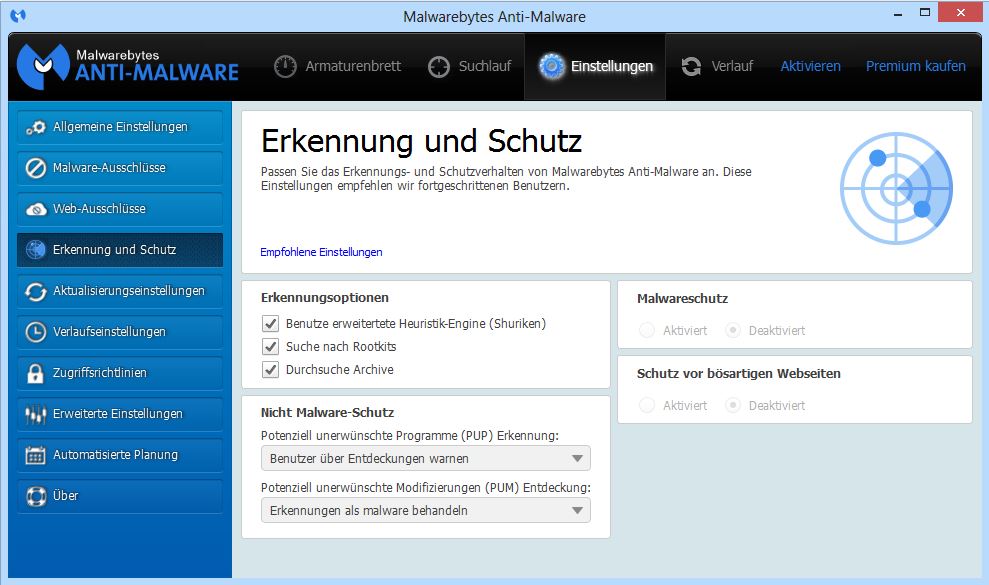Click the title bar Malwarebytes app icon
Viewport: 989px width, 585px height.
pos(18,15)
